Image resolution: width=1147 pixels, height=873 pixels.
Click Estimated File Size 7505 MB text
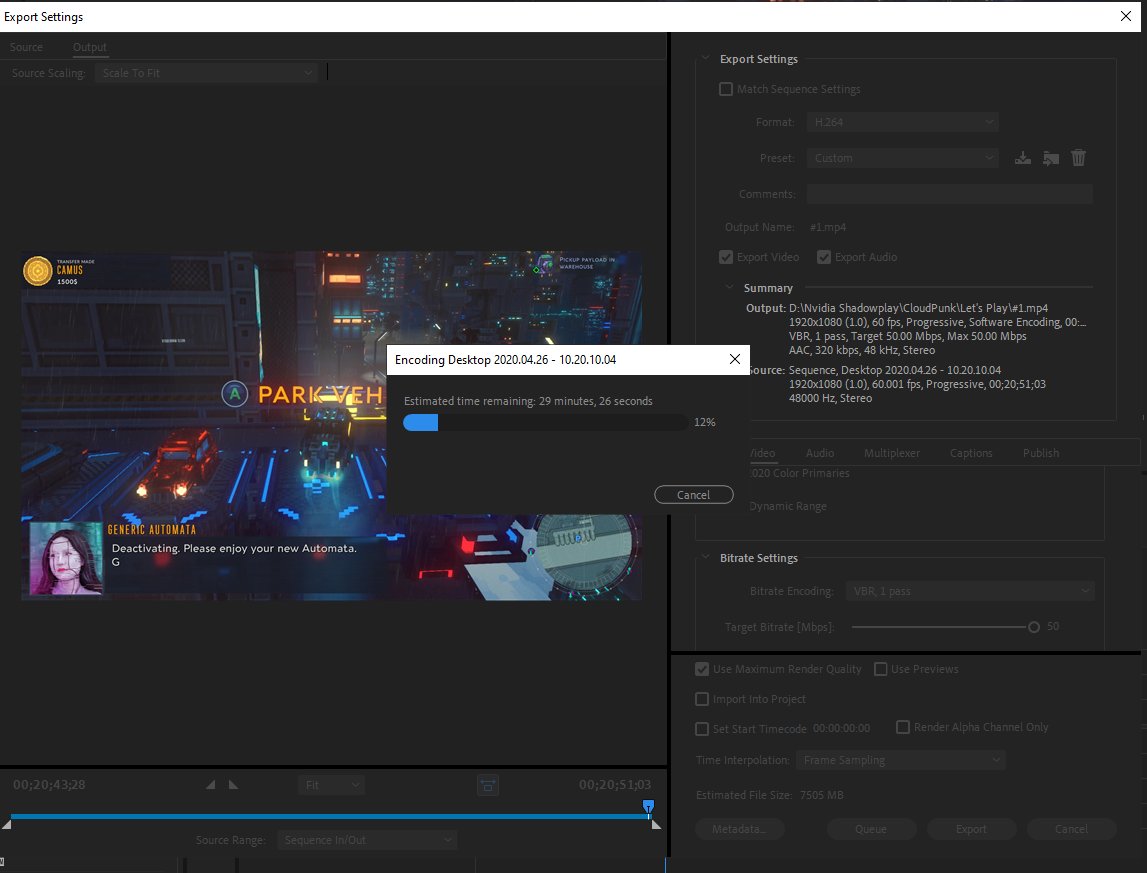pyautogui.click(x=770, y=795)
